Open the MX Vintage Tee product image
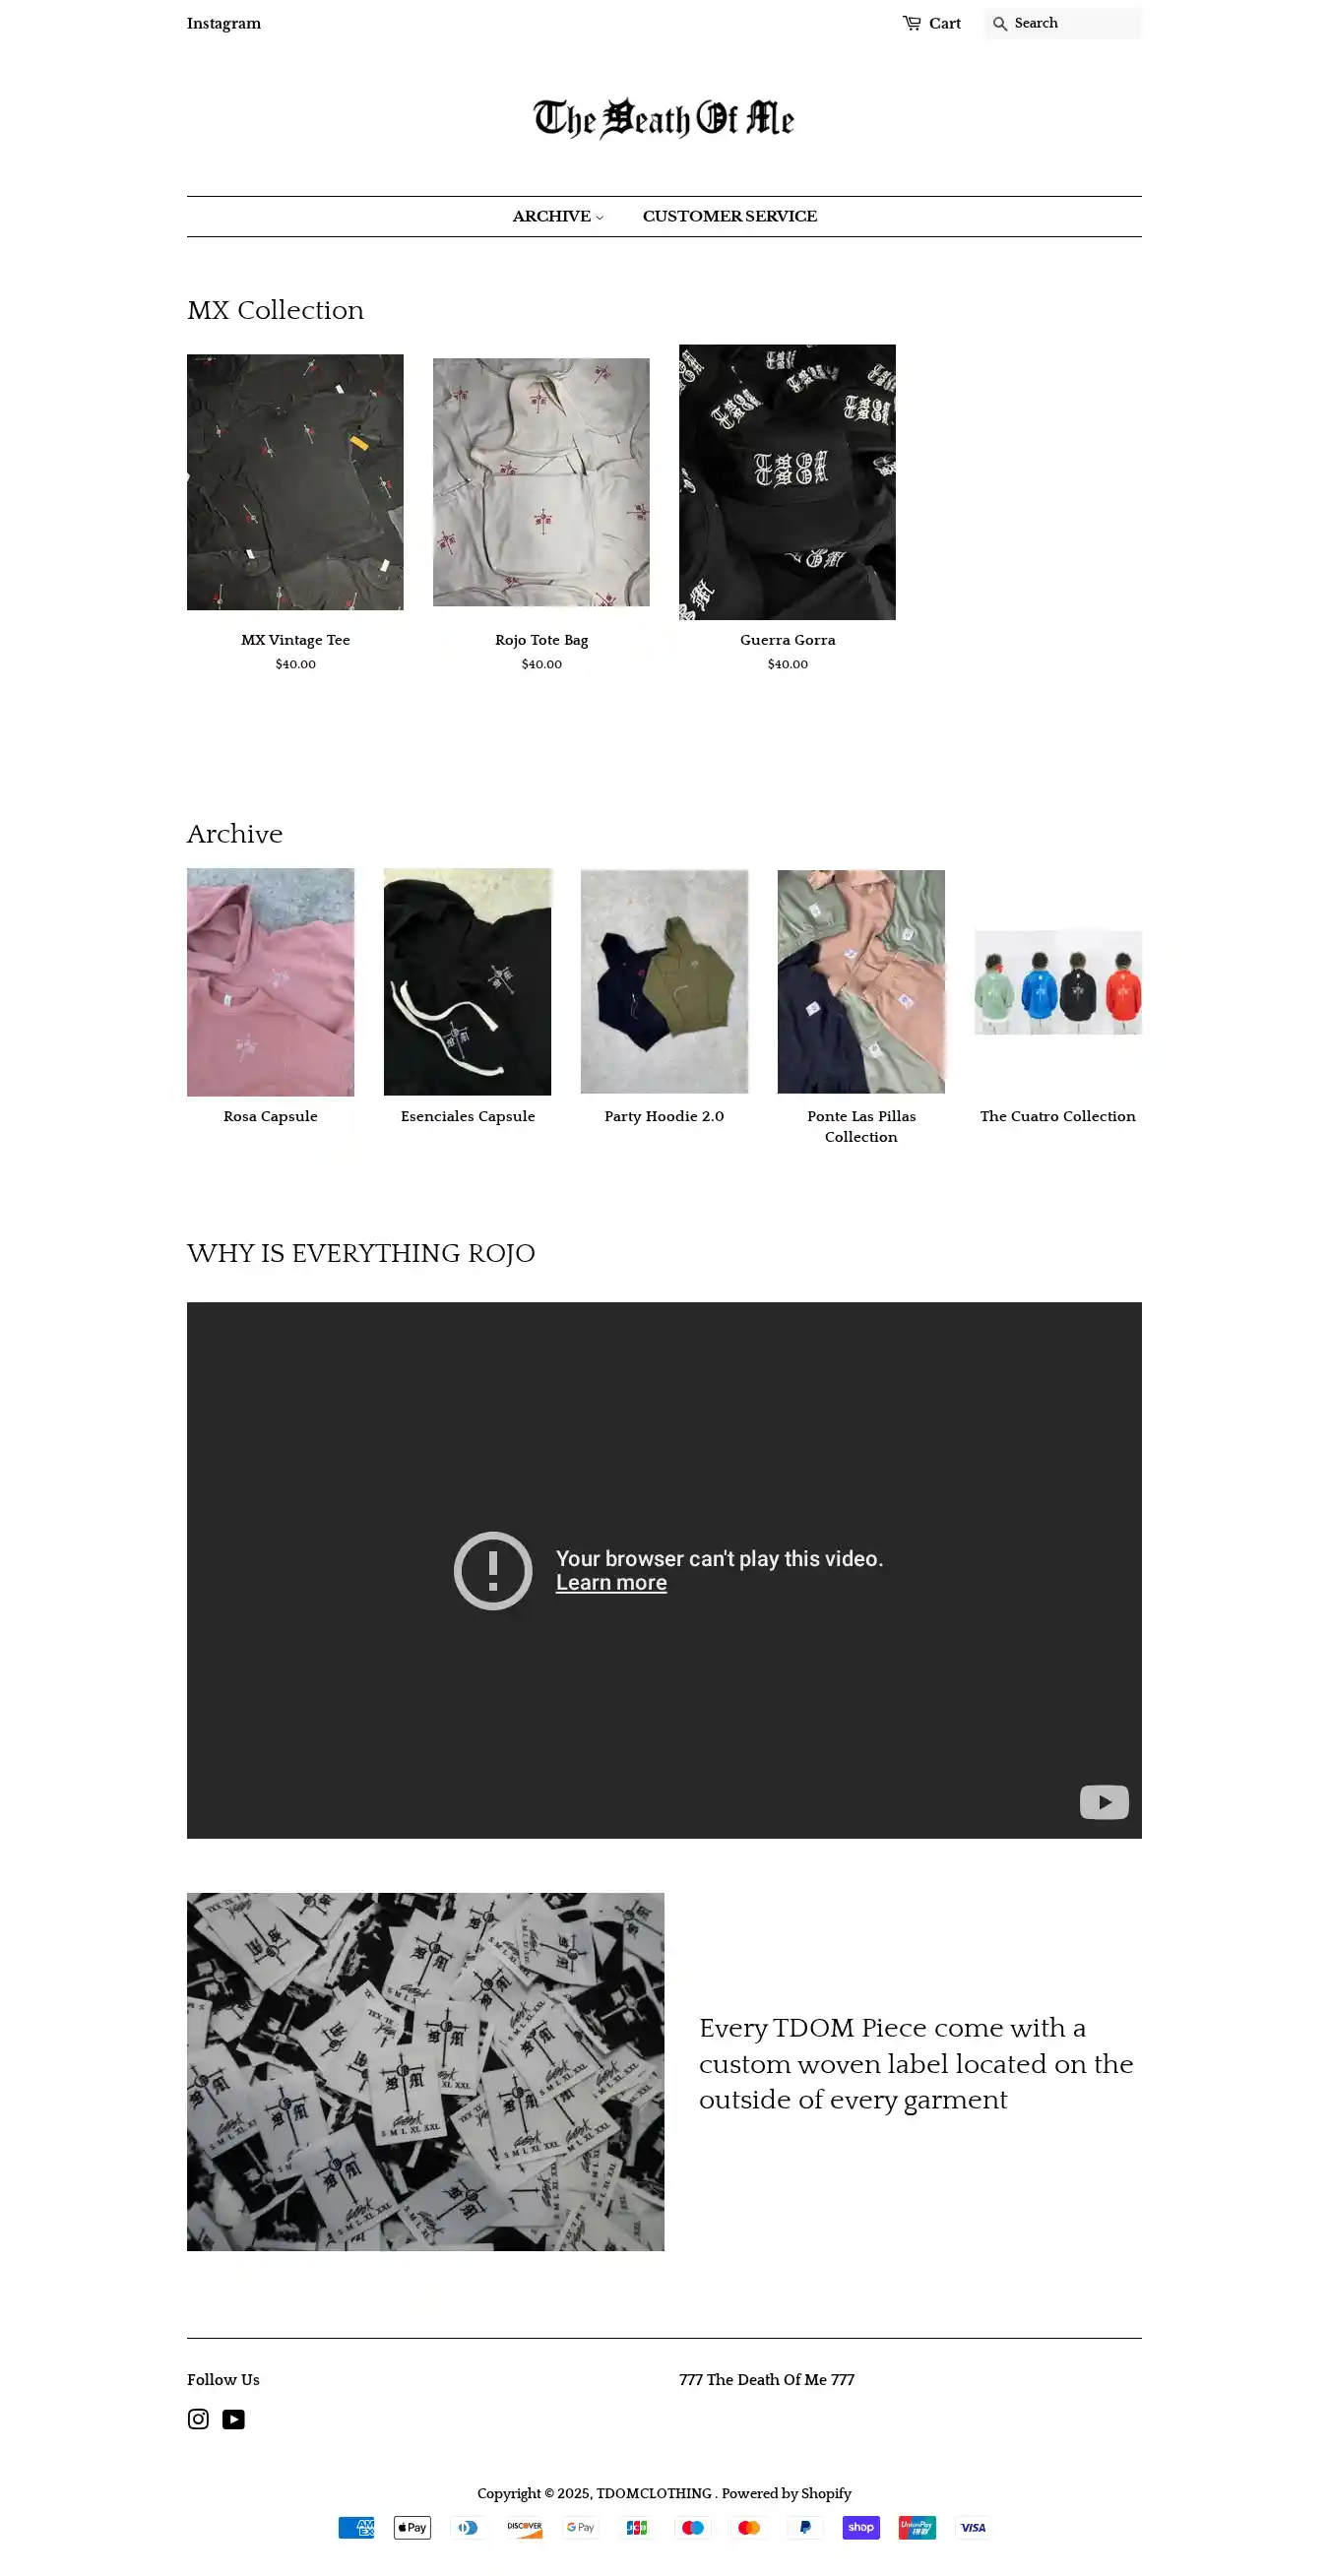1329x2576 pixels. [x=295, y=482]
